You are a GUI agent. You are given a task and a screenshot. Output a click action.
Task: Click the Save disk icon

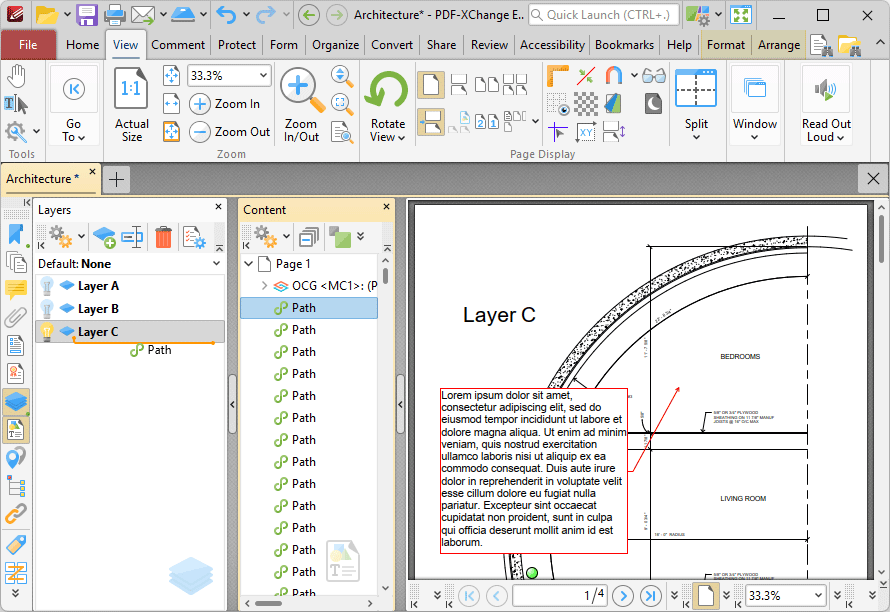[x=87, y=15]
